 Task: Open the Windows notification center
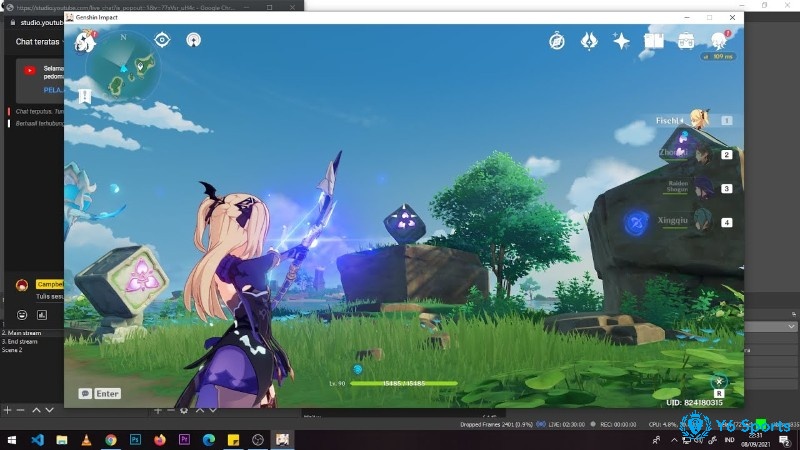785,440
